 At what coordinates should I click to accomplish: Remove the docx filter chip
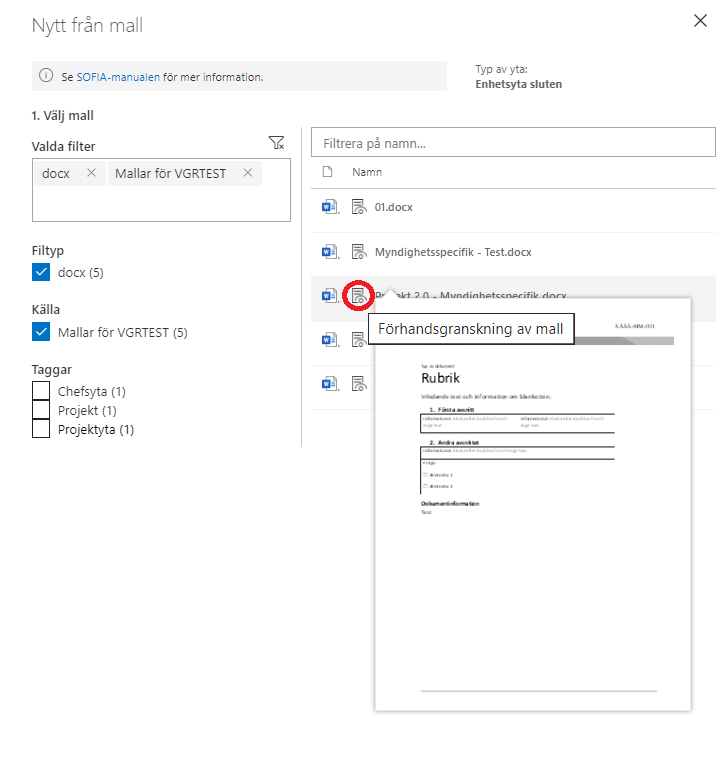(91, 173)
